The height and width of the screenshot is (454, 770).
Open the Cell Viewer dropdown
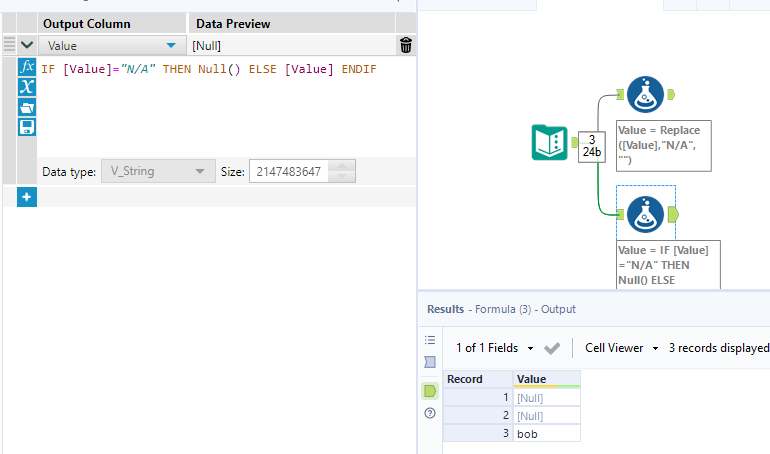click(x=622, y=348)
